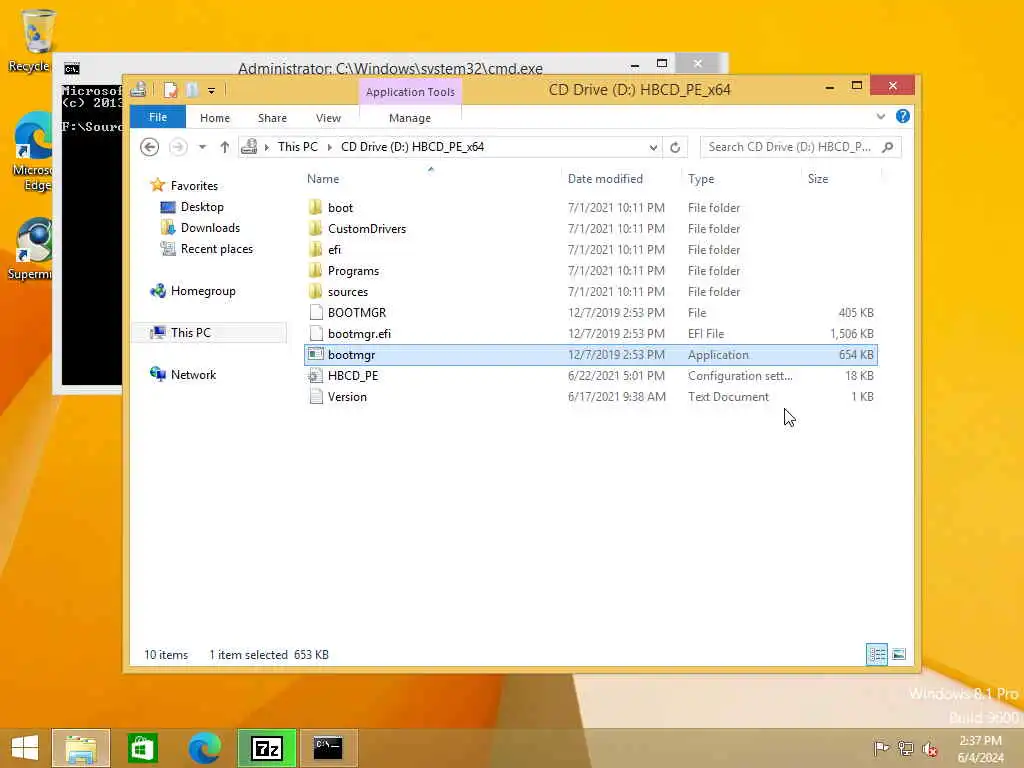Select the bootmgr application icon

[x=315, y=355]
